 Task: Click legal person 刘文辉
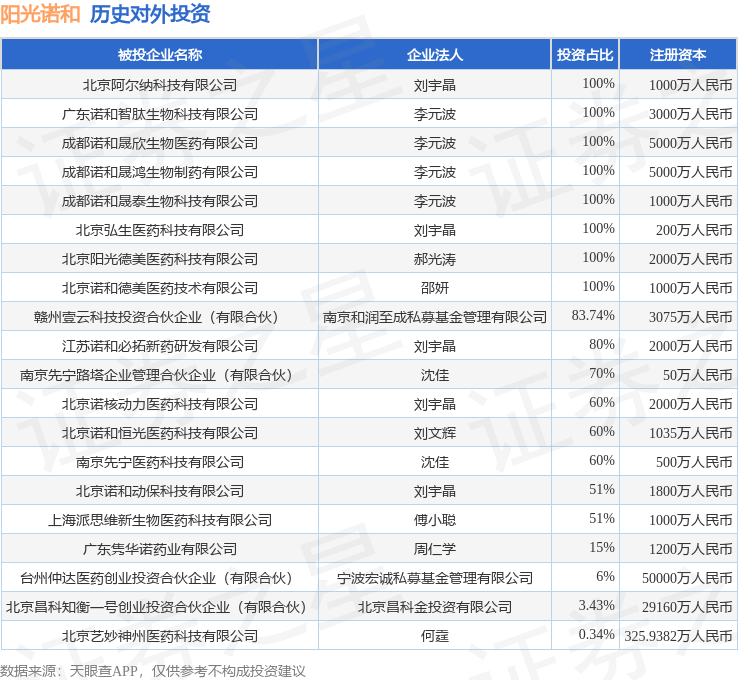(434, 433)
